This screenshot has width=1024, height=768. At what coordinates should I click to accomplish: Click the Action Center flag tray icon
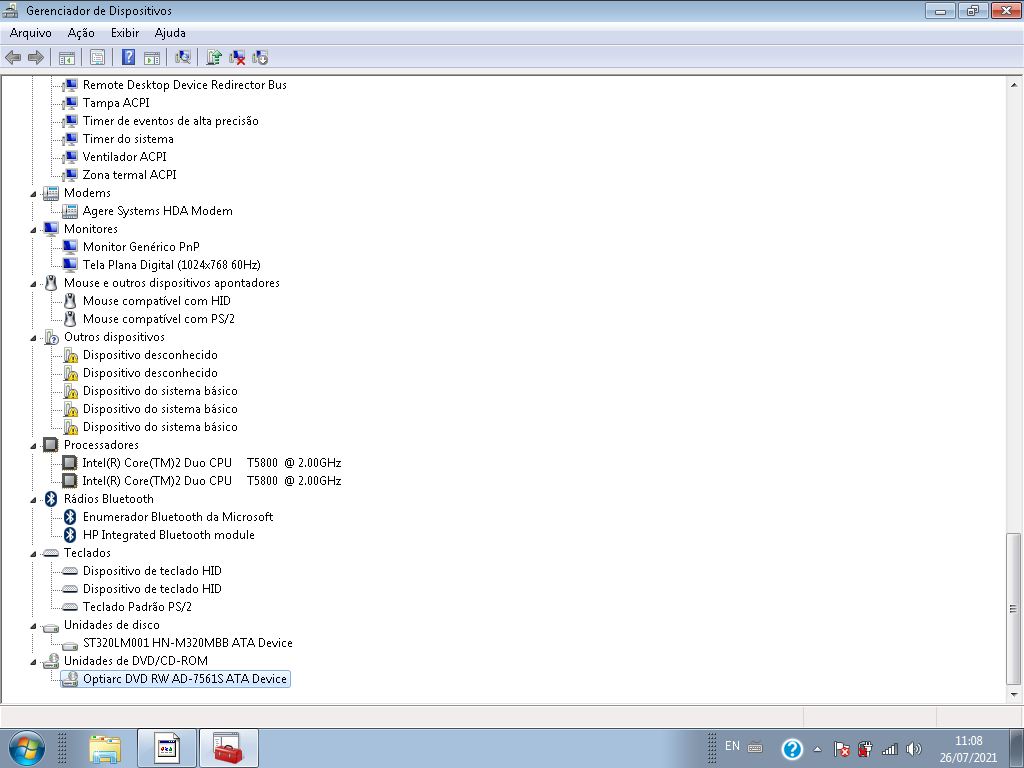point(842,749)
